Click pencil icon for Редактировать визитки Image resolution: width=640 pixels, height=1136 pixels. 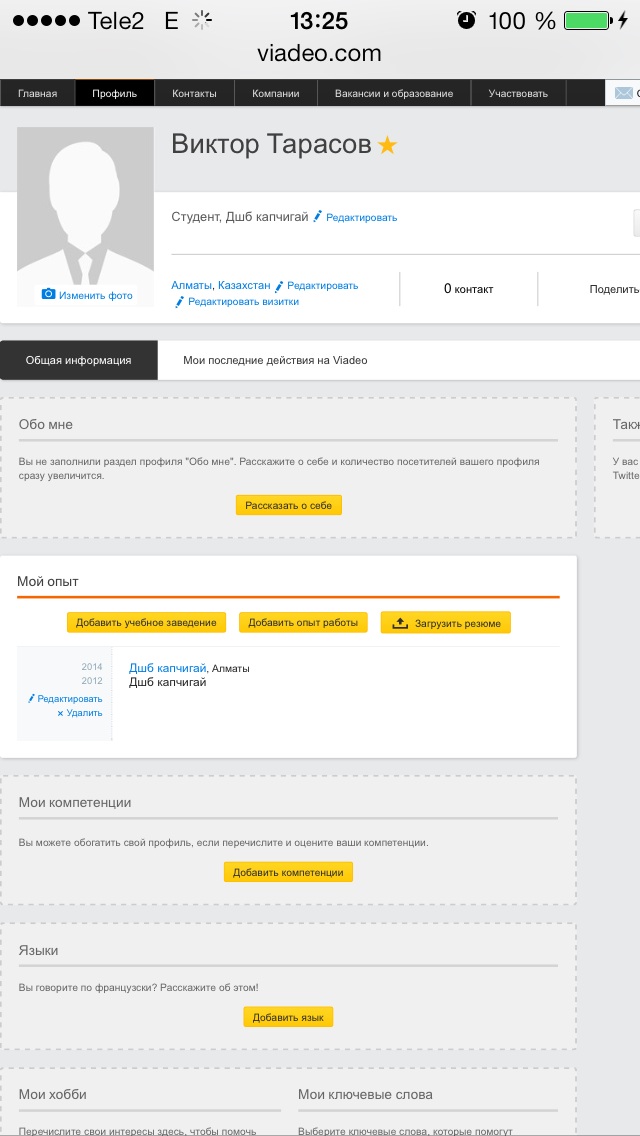[x=180, y=301]
